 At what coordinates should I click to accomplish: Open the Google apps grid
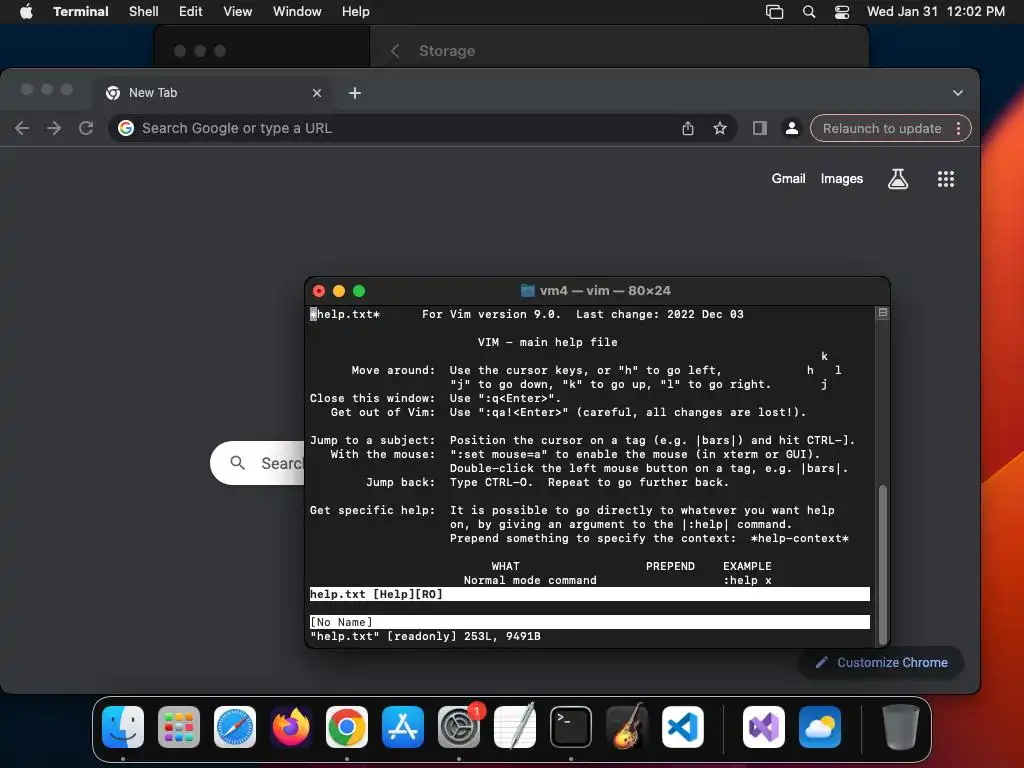[x=946, y=178]
